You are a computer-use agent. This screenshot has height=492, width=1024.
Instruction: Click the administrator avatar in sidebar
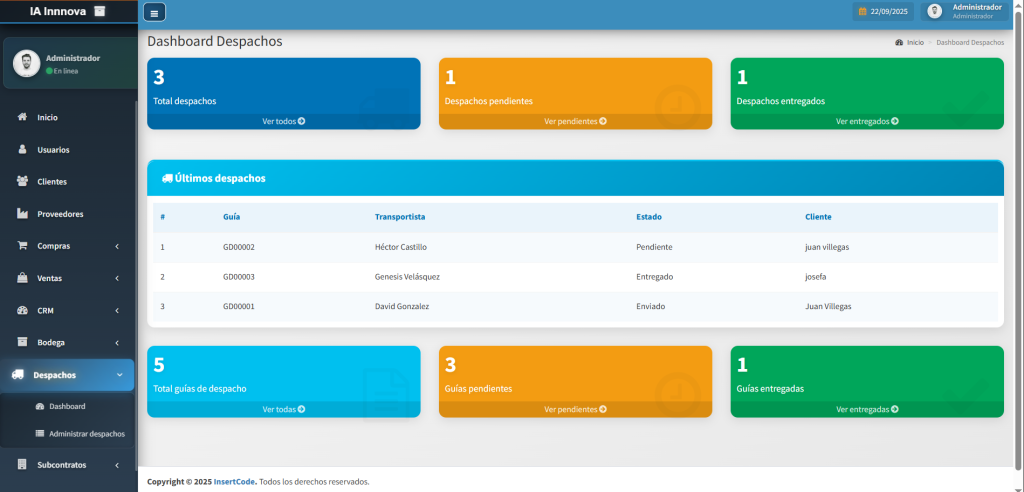(26, 63)
